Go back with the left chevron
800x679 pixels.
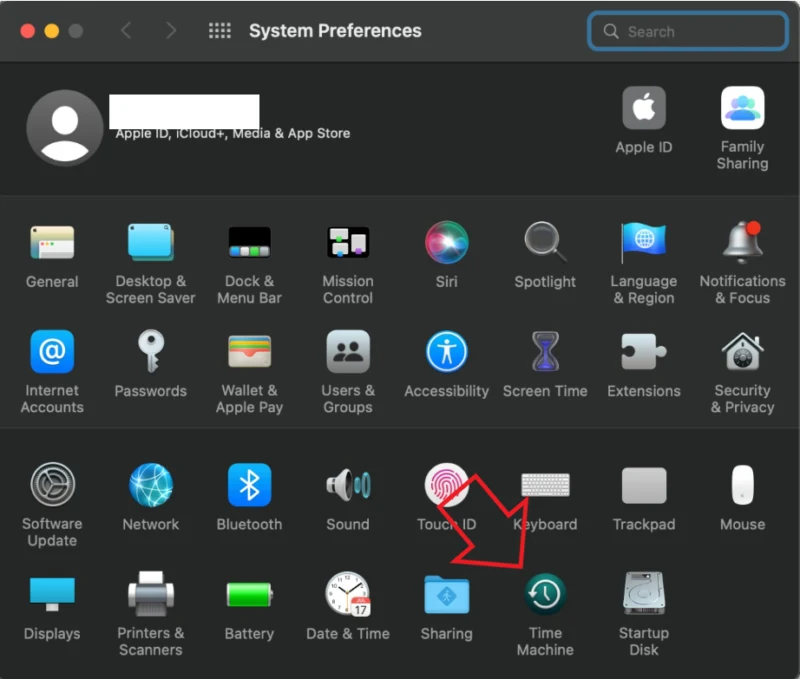pos(126,31)
